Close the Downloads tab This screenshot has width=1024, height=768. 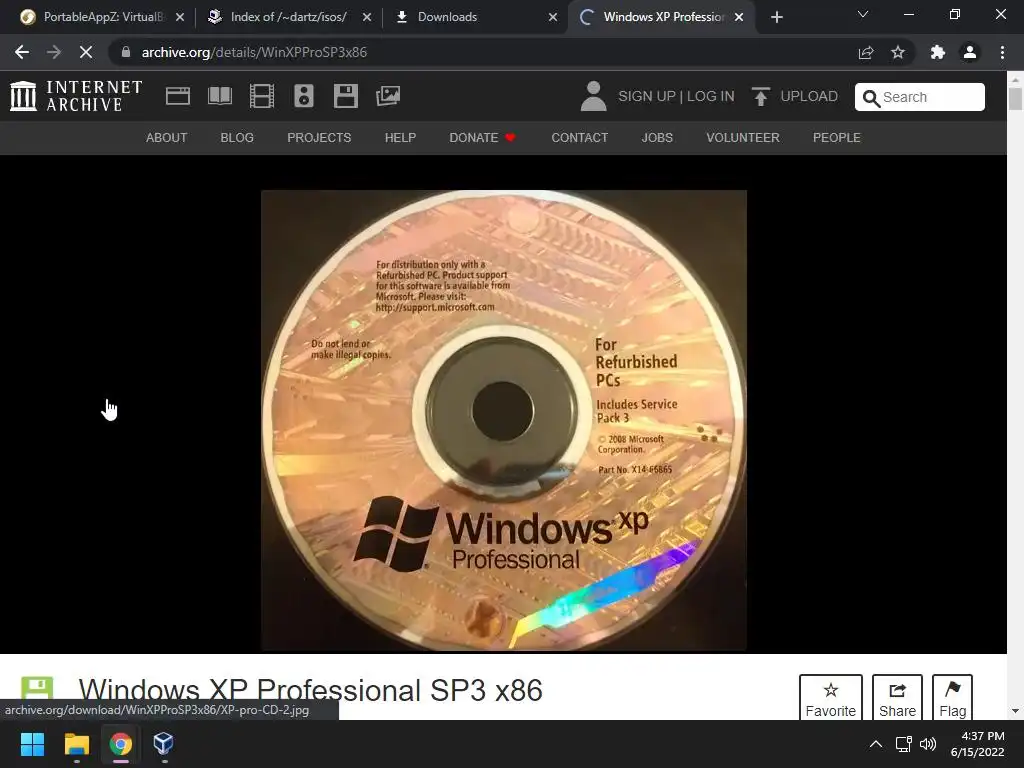[553, 17]
